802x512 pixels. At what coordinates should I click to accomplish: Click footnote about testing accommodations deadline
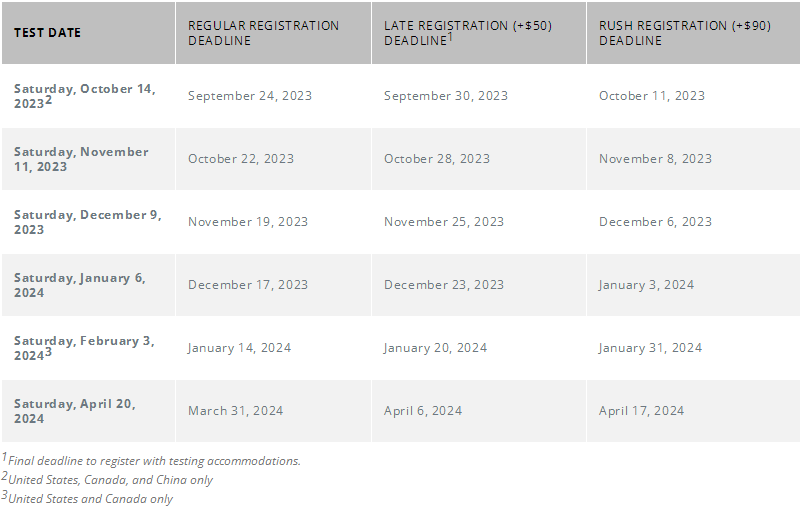tap(151, 460)
